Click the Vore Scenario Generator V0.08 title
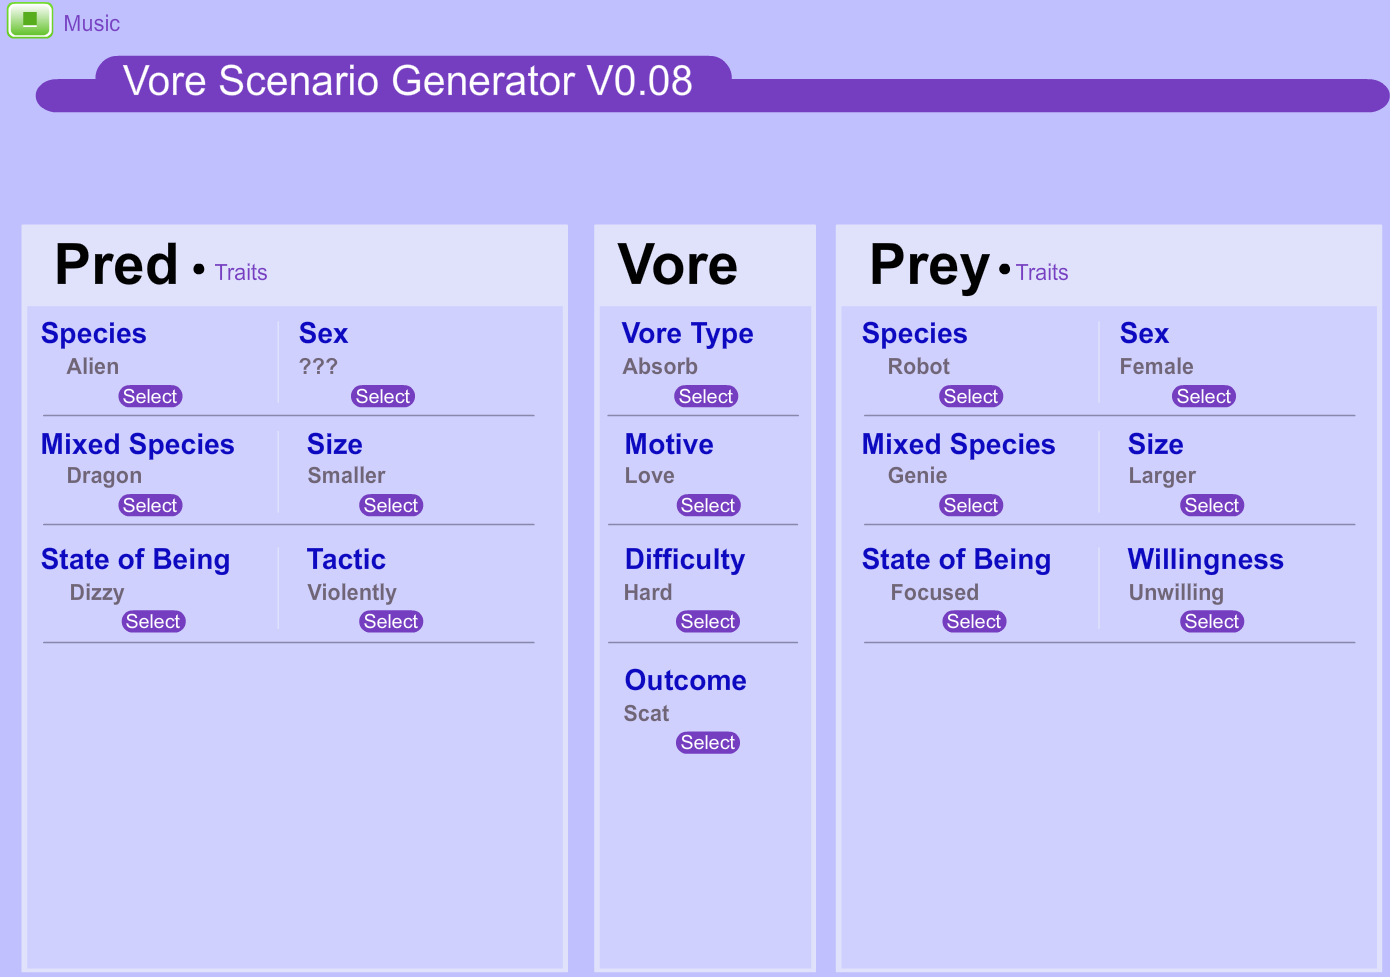The height and width of the screenshot is (977, 1390). pos(408,81)
